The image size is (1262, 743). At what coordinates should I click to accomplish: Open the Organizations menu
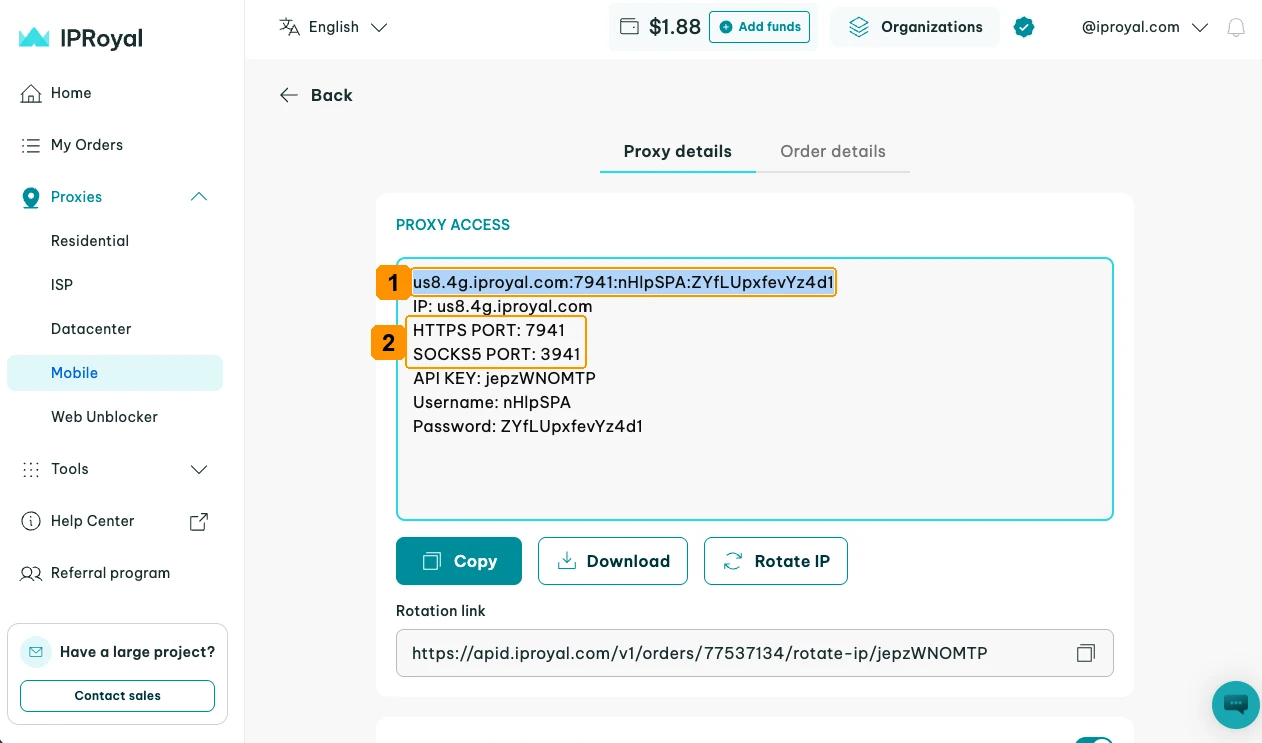915,27
